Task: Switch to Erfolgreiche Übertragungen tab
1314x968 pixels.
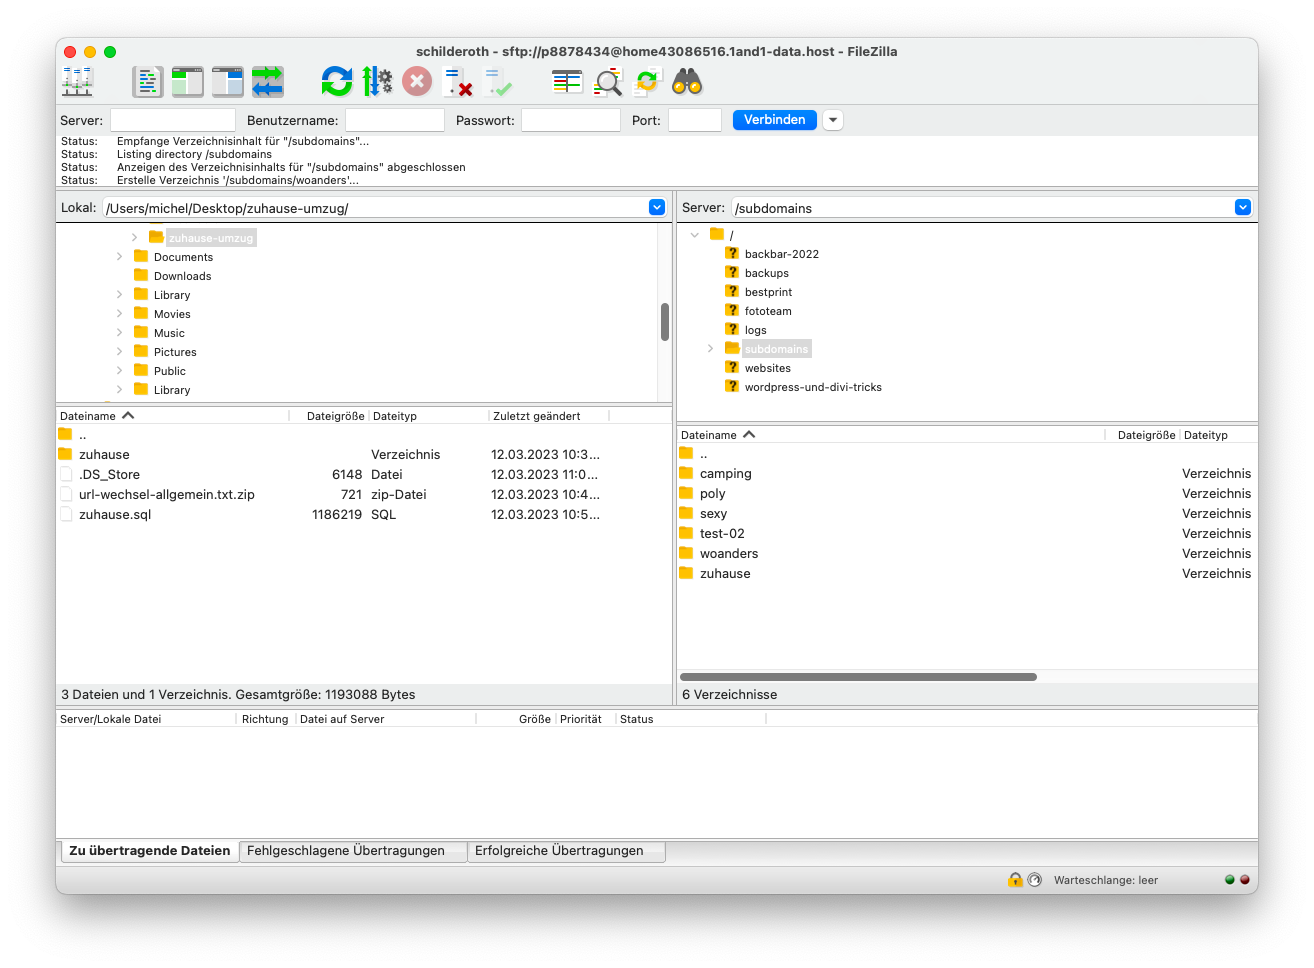Action: (559, 851)
